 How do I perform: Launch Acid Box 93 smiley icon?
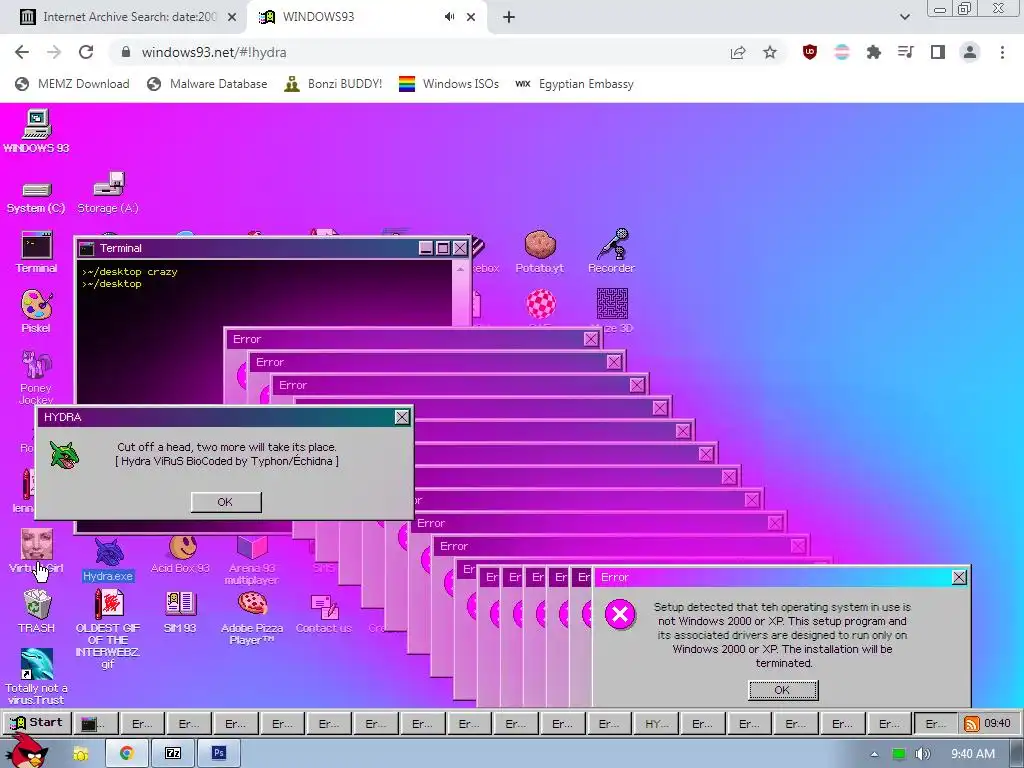[180, 555]
